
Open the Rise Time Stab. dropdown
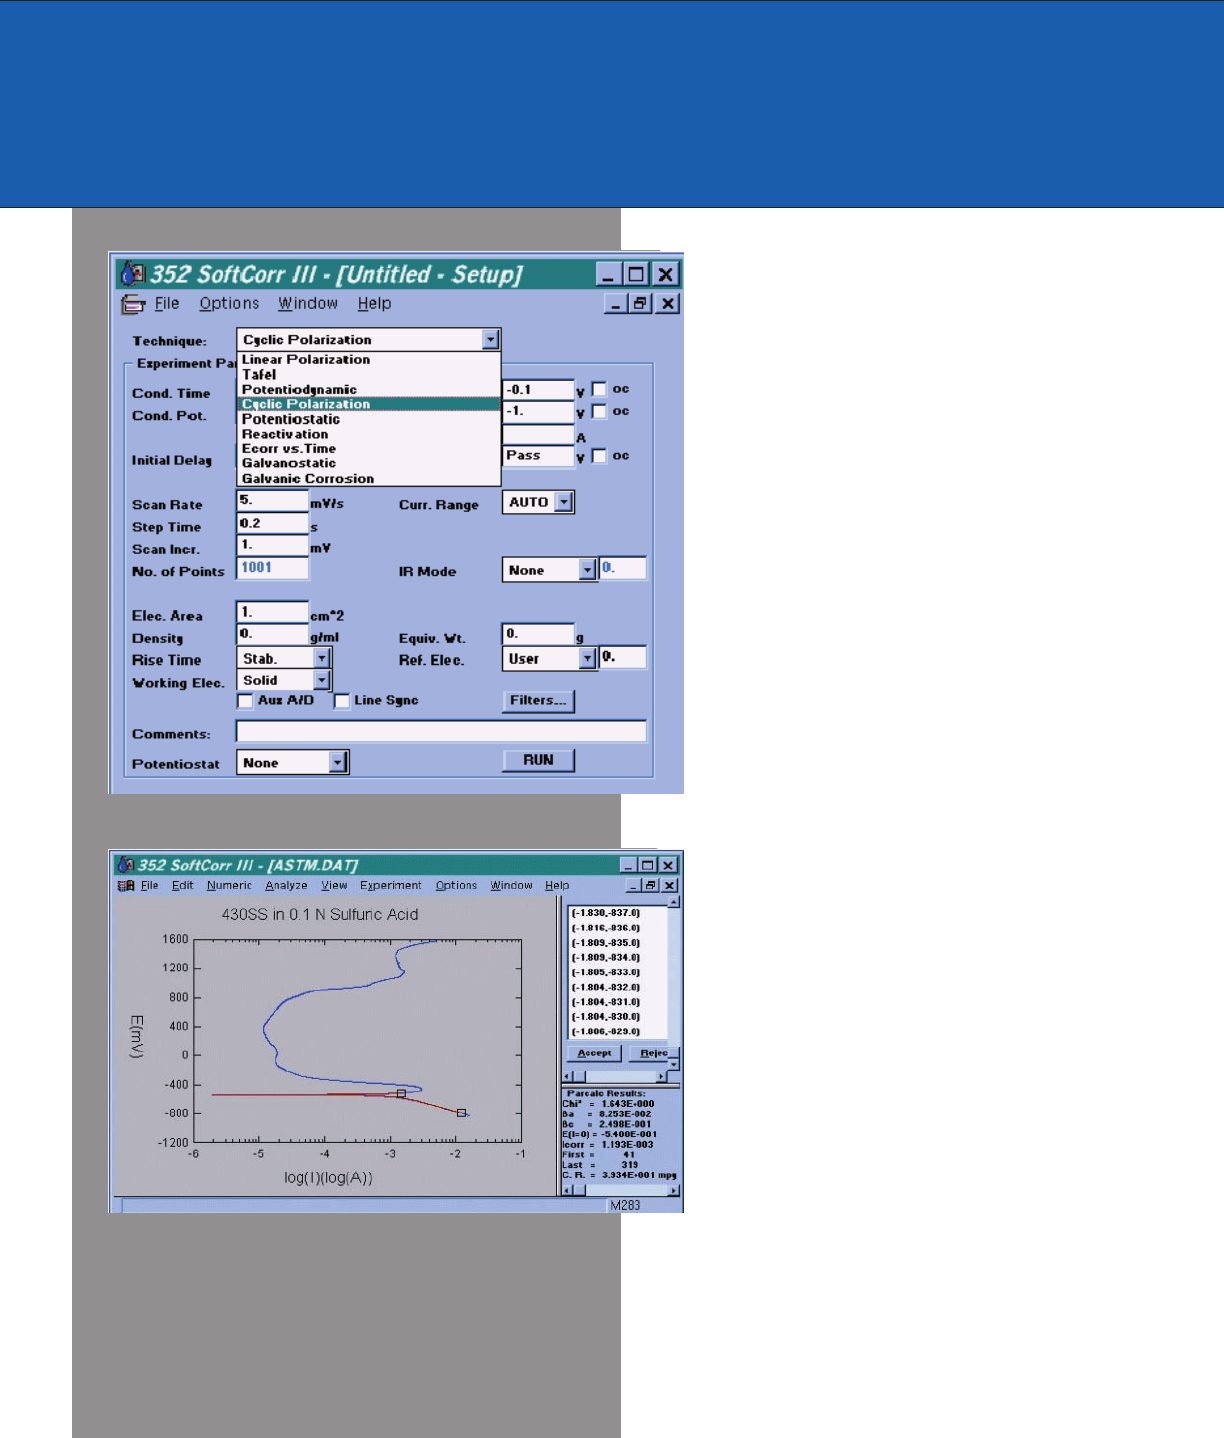click(321, 658)
